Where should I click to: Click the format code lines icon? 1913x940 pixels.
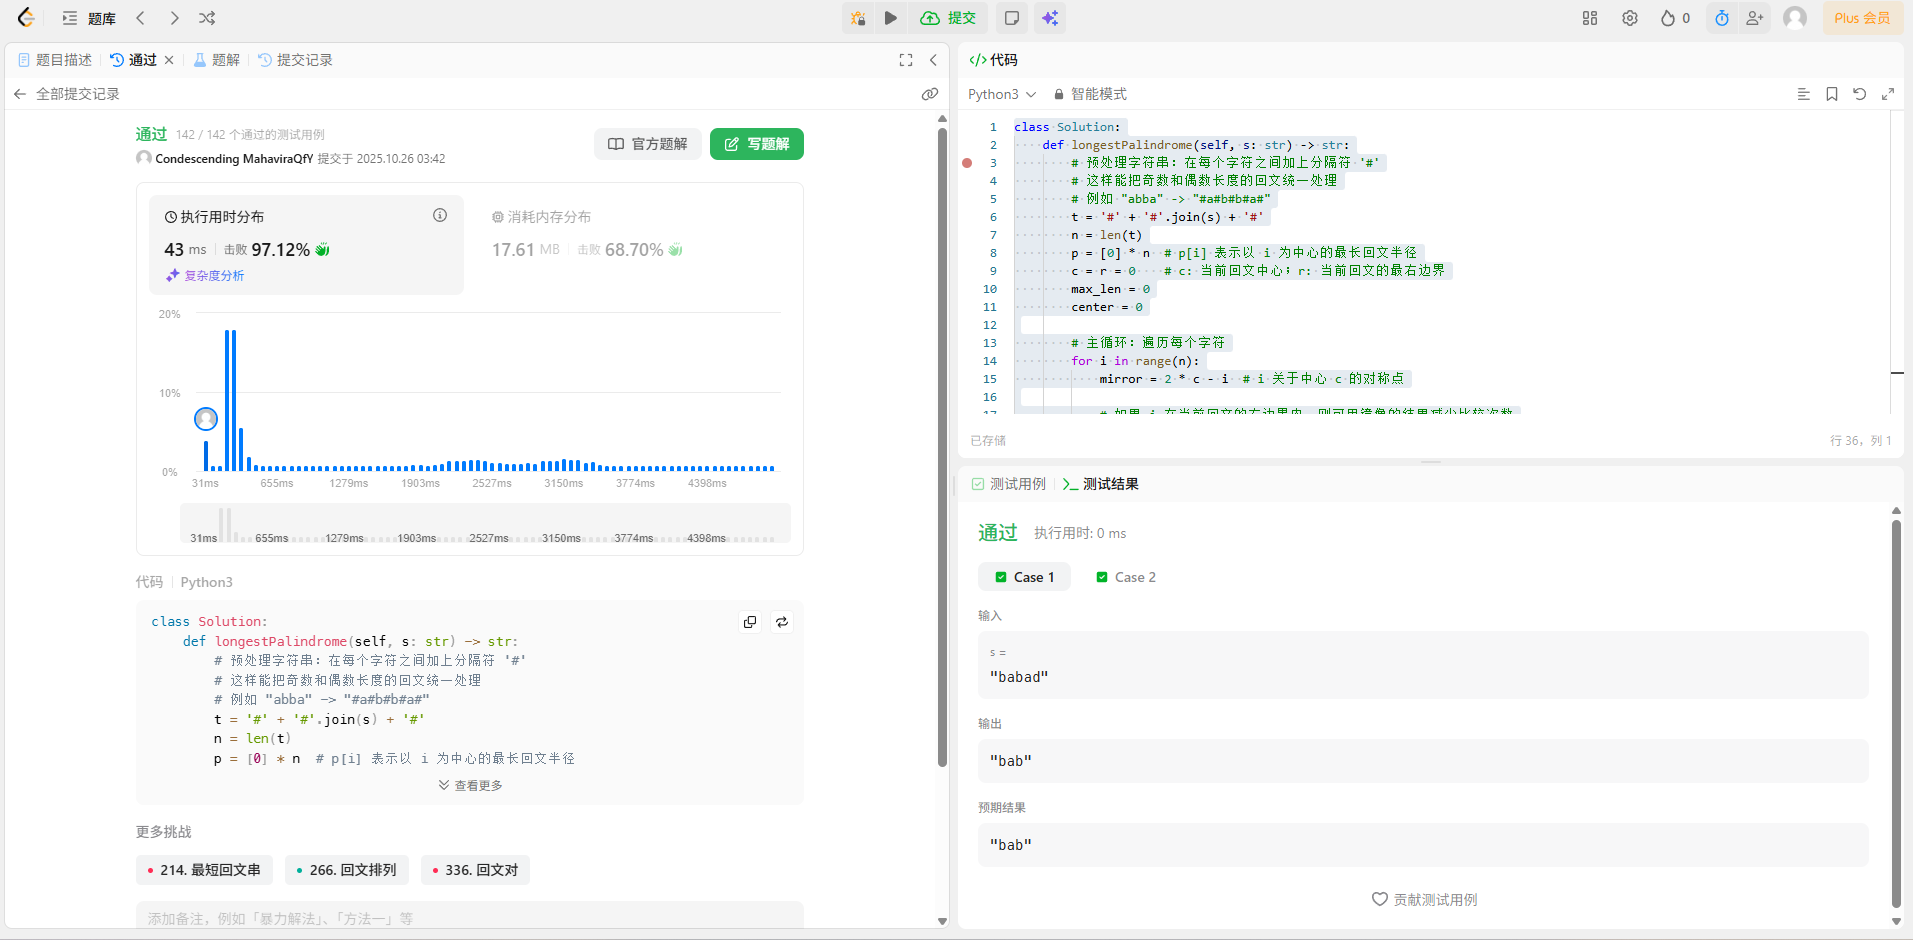point(1804,94)
